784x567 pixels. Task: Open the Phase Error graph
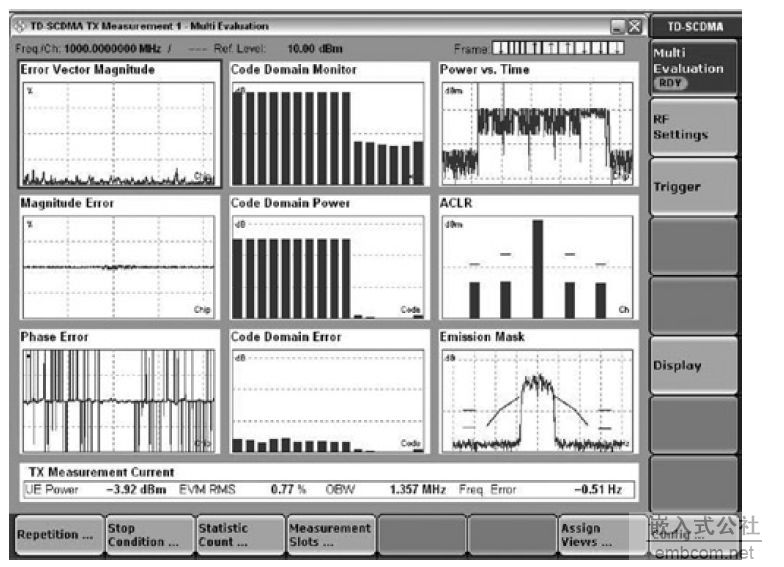(x=120, y=392)
